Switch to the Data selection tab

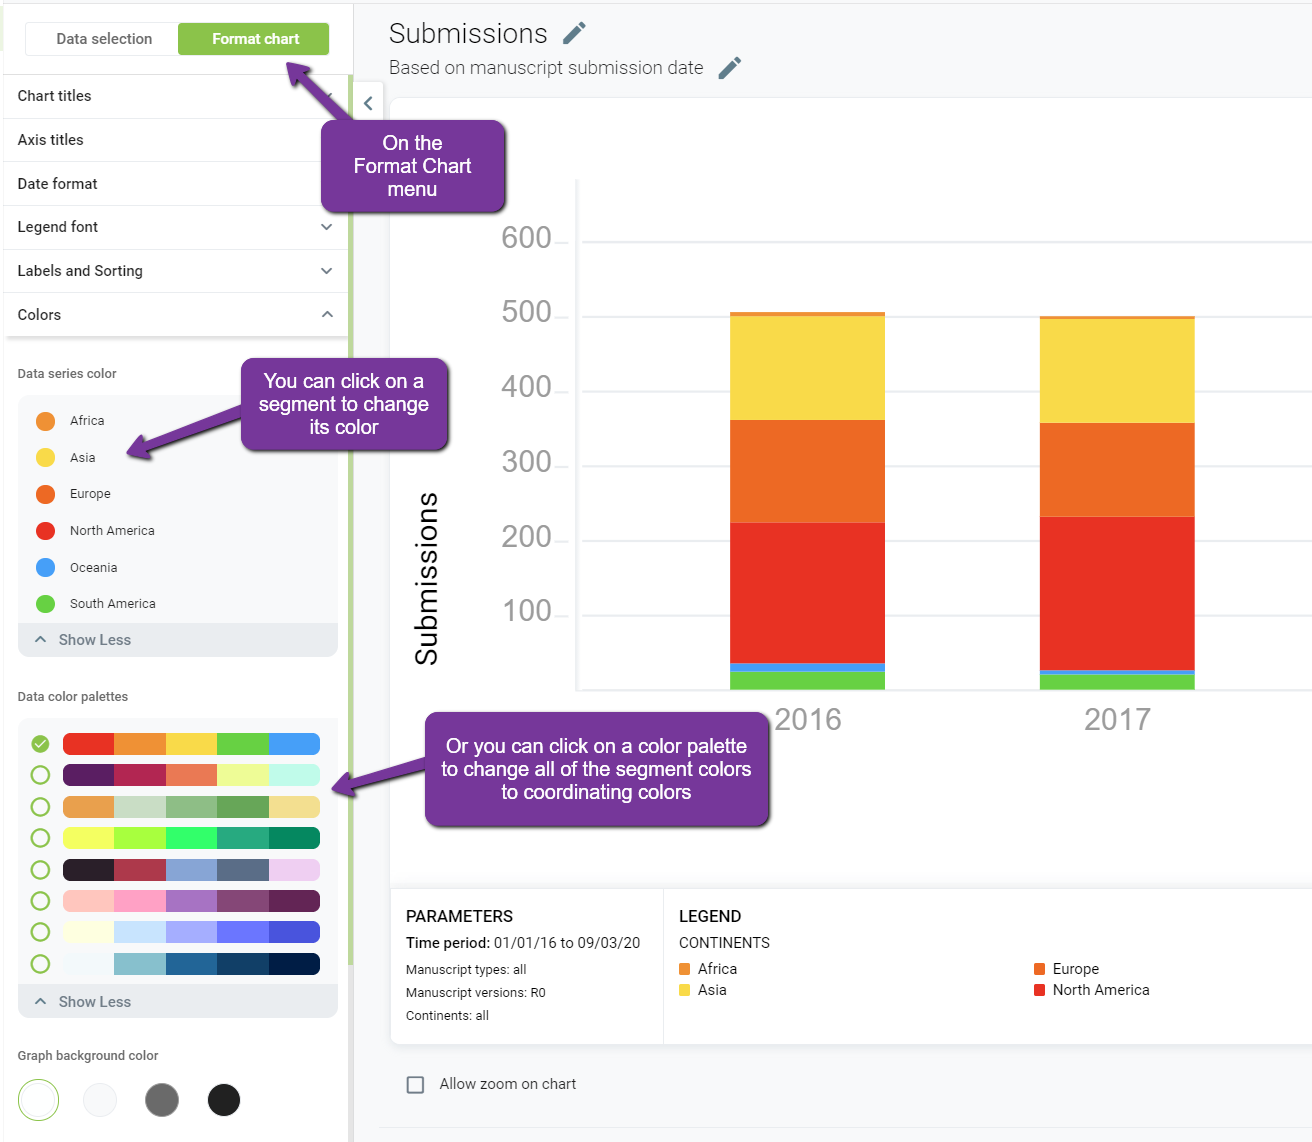click(x=104, y=39)
